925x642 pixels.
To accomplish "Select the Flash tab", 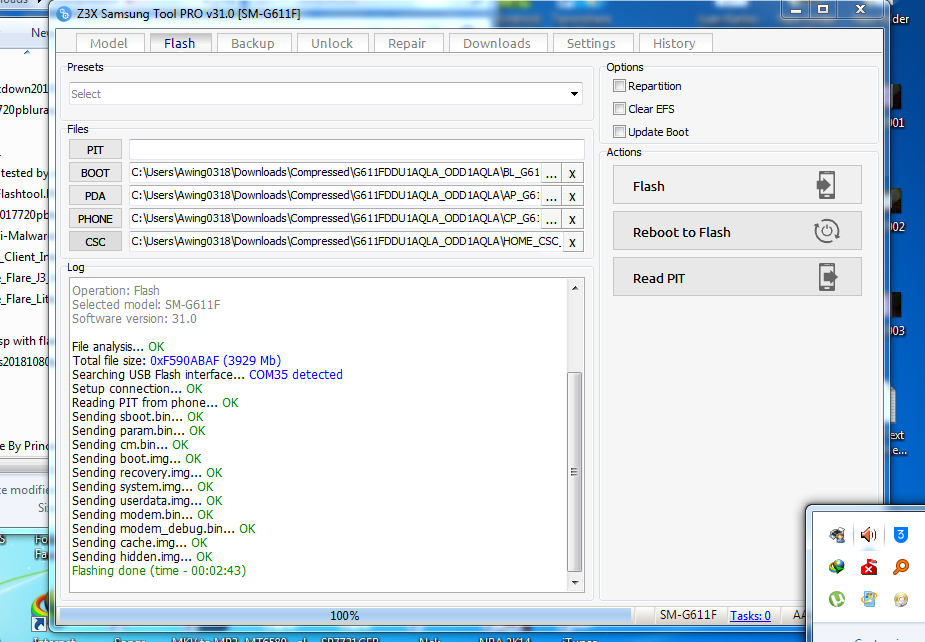I will click(x=179, y=43).
